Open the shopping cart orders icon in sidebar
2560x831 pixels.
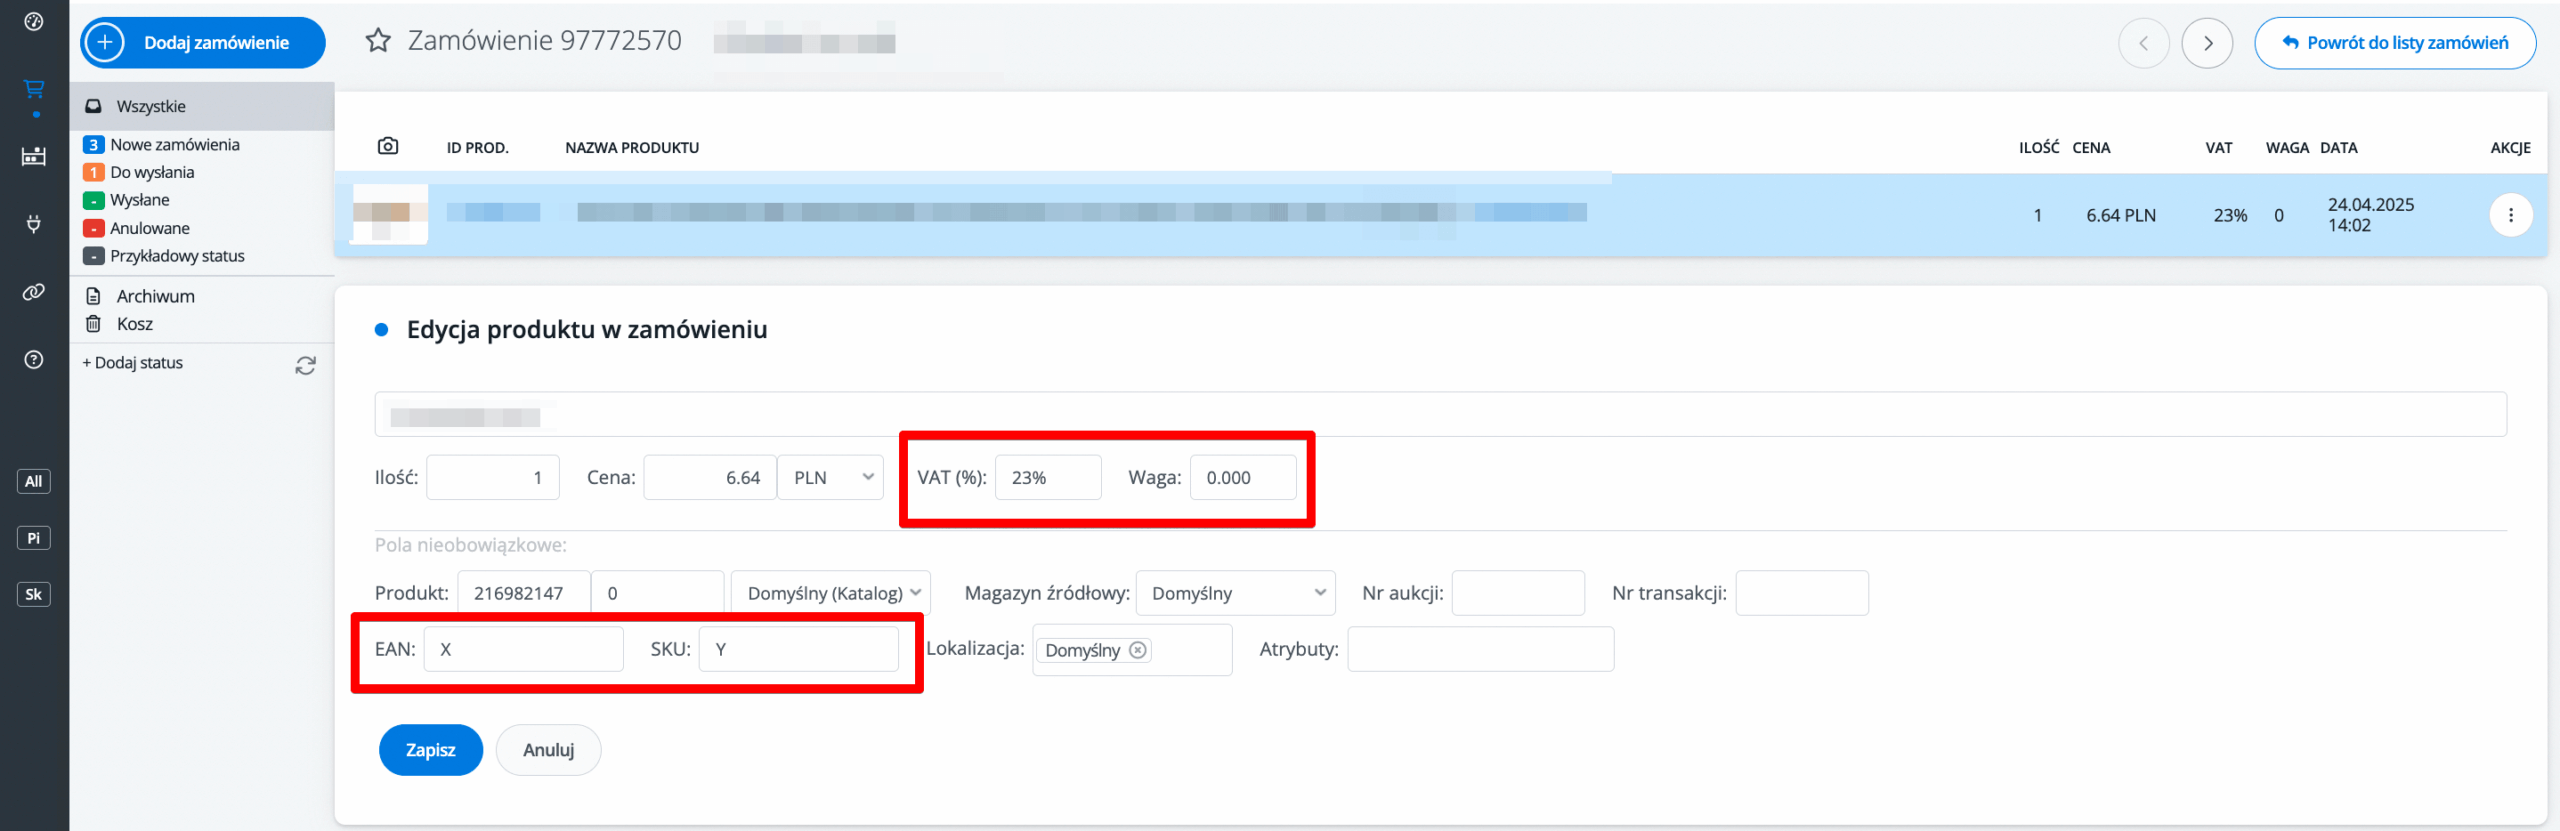34,90
